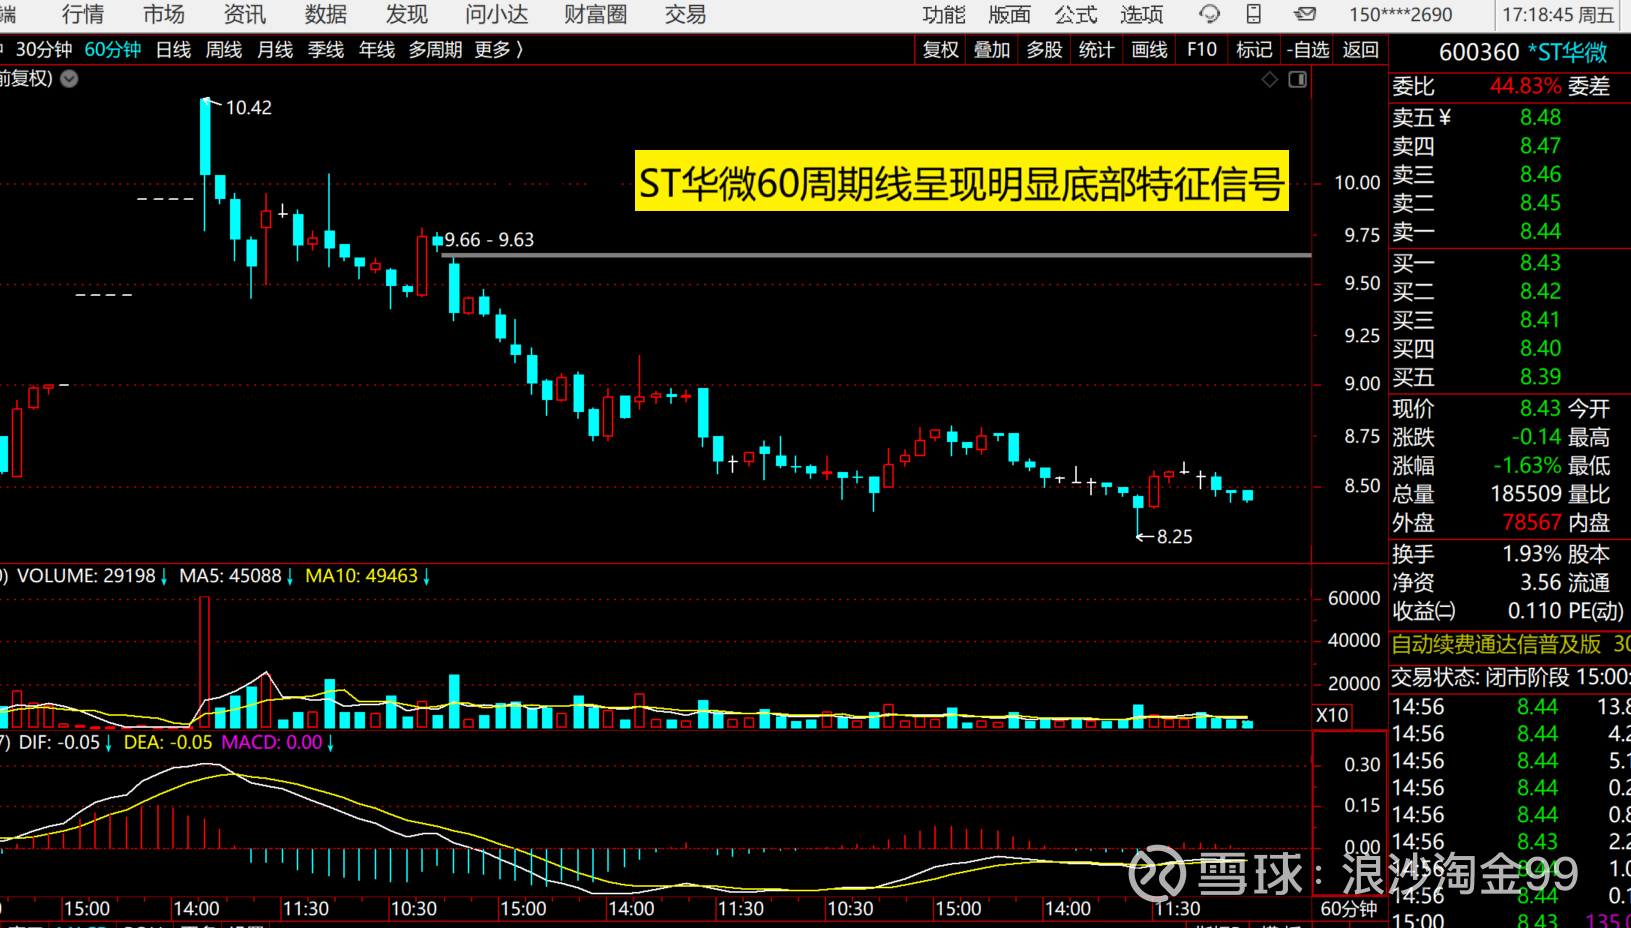Click the 买五 bid price 8.39
1631x928 pixels.
(x=1540, y=376)
